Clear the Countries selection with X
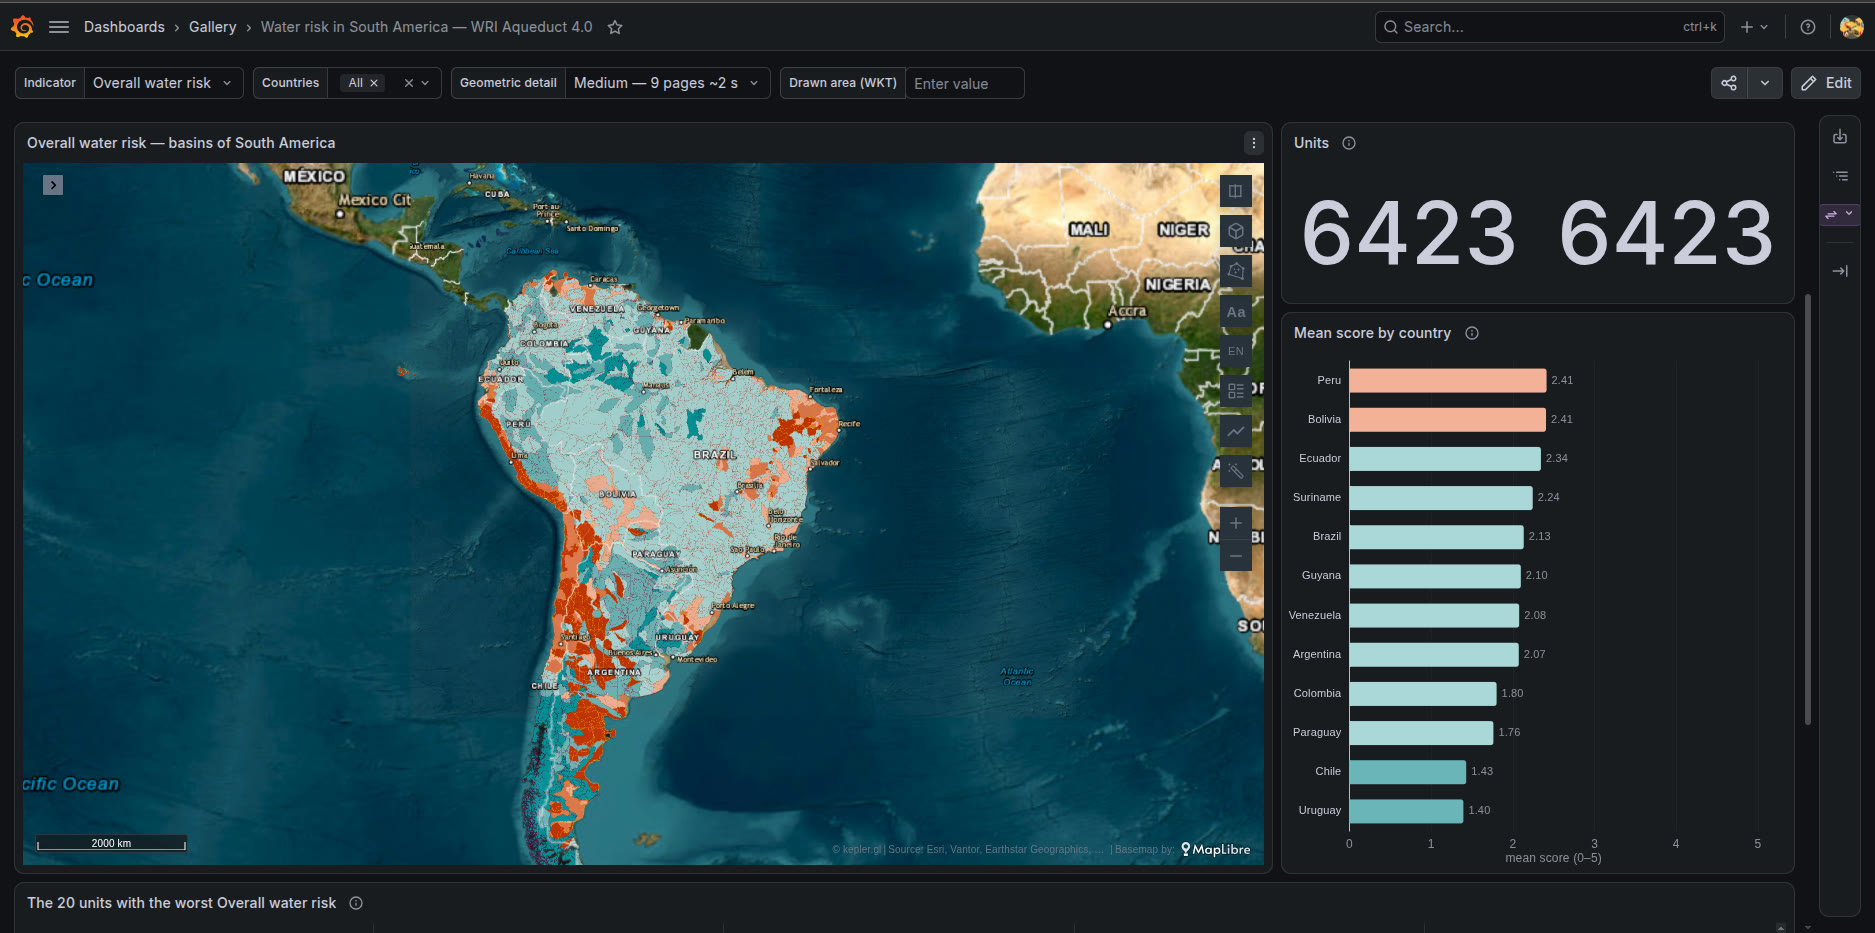 tap(408, 83)
